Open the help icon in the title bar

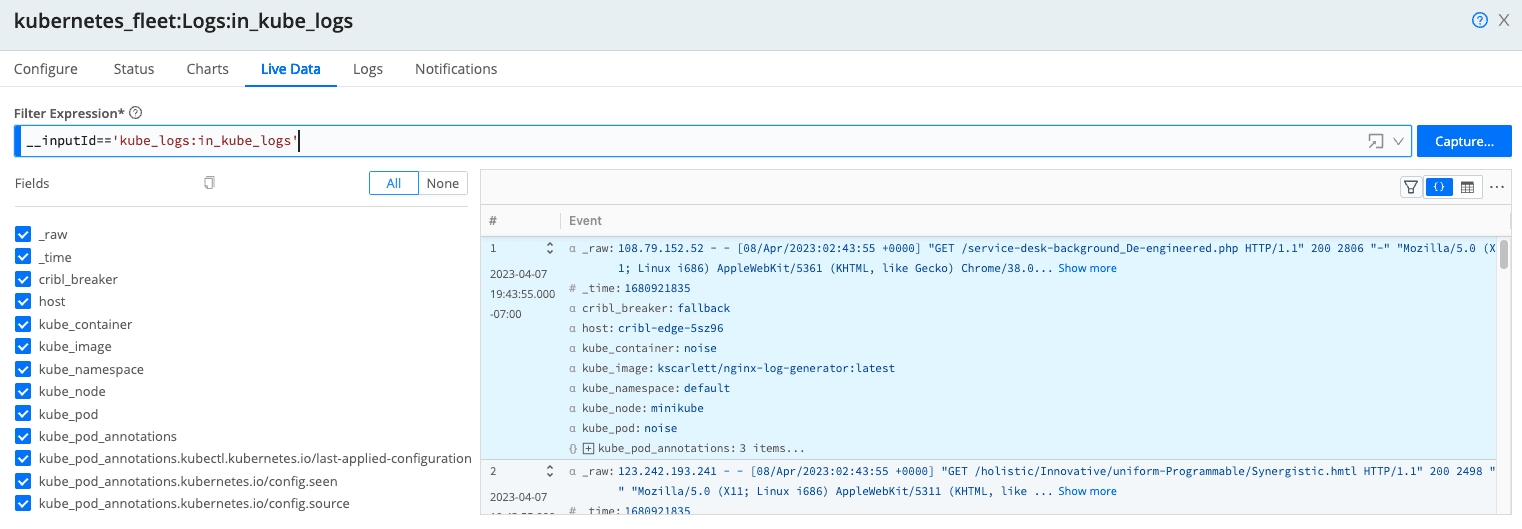point(1480,20)
